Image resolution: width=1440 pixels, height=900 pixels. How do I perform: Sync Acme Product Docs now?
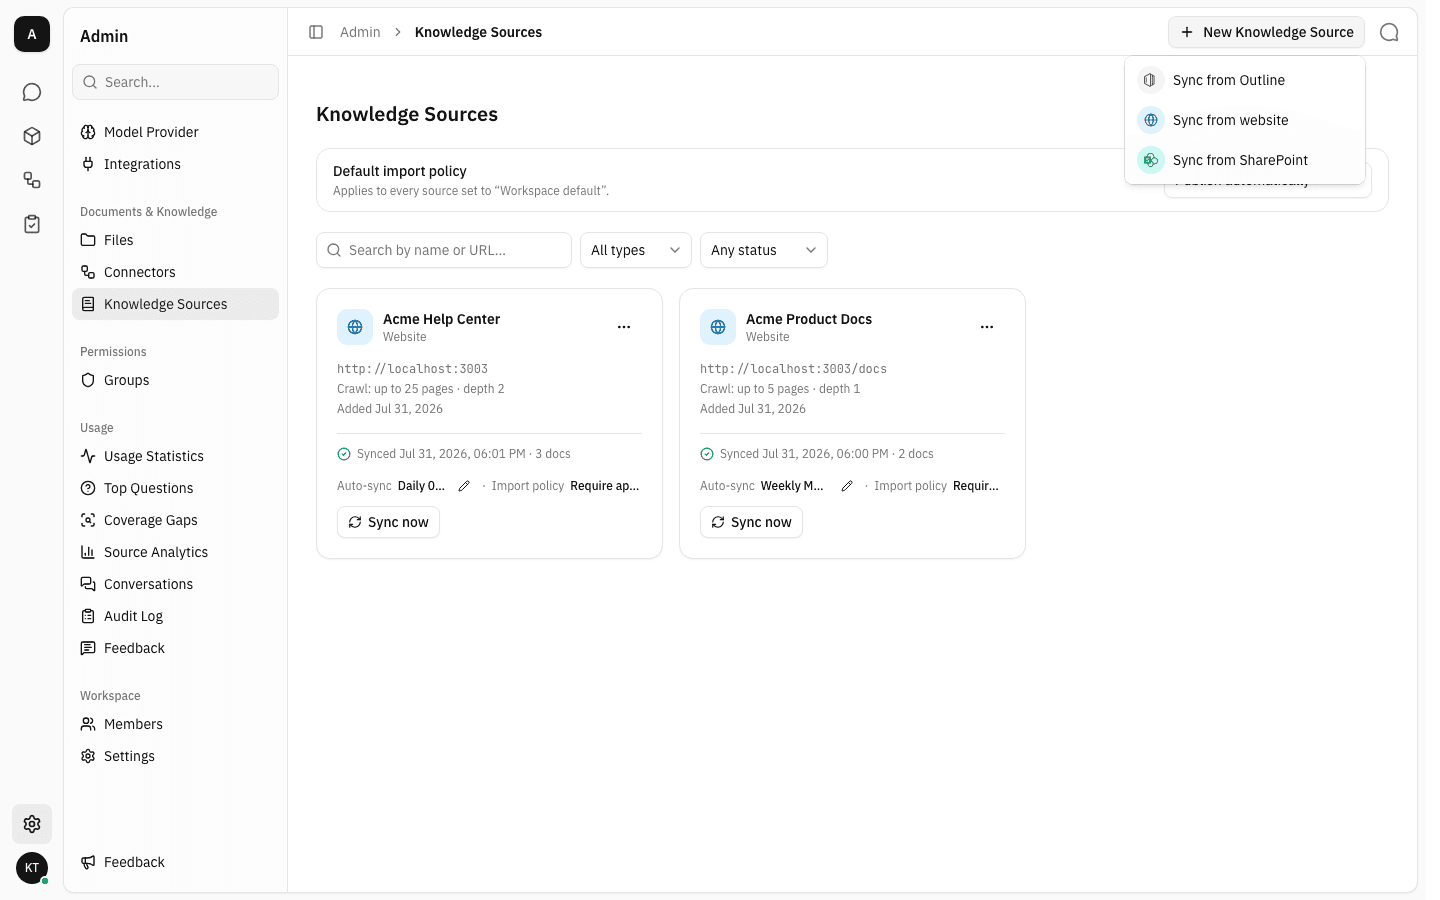pyautogui.click(x=751, y=522)
